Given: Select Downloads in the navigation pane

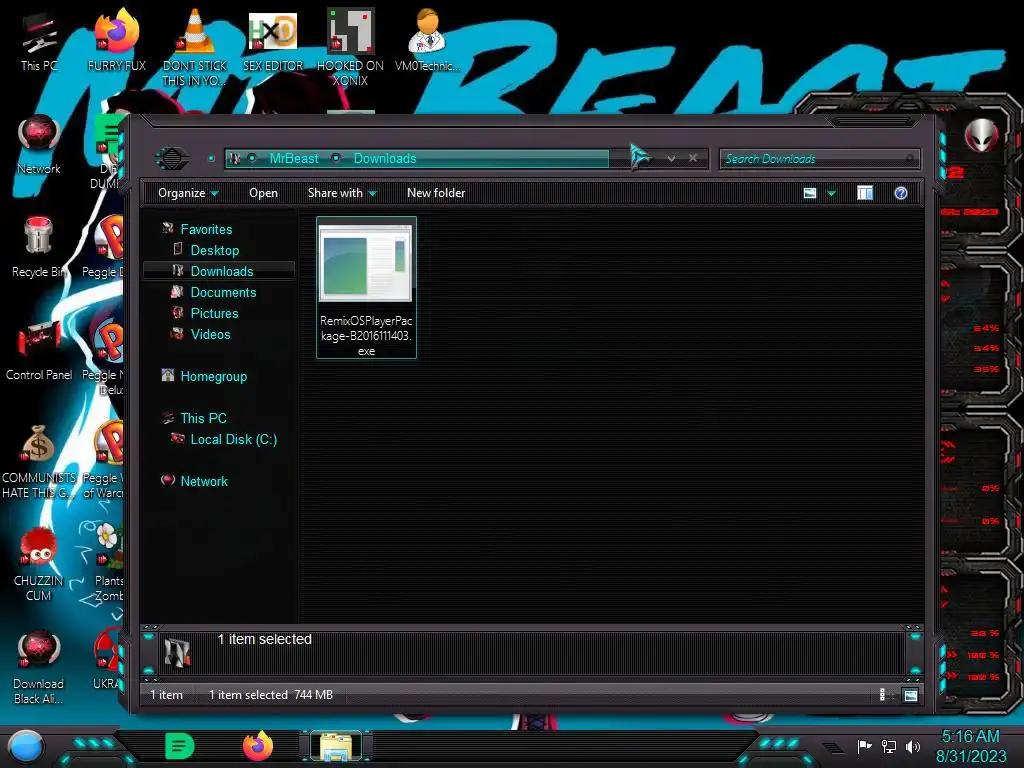Looking at the screenshot, I should pyautogui.click(x=221, y=271).
